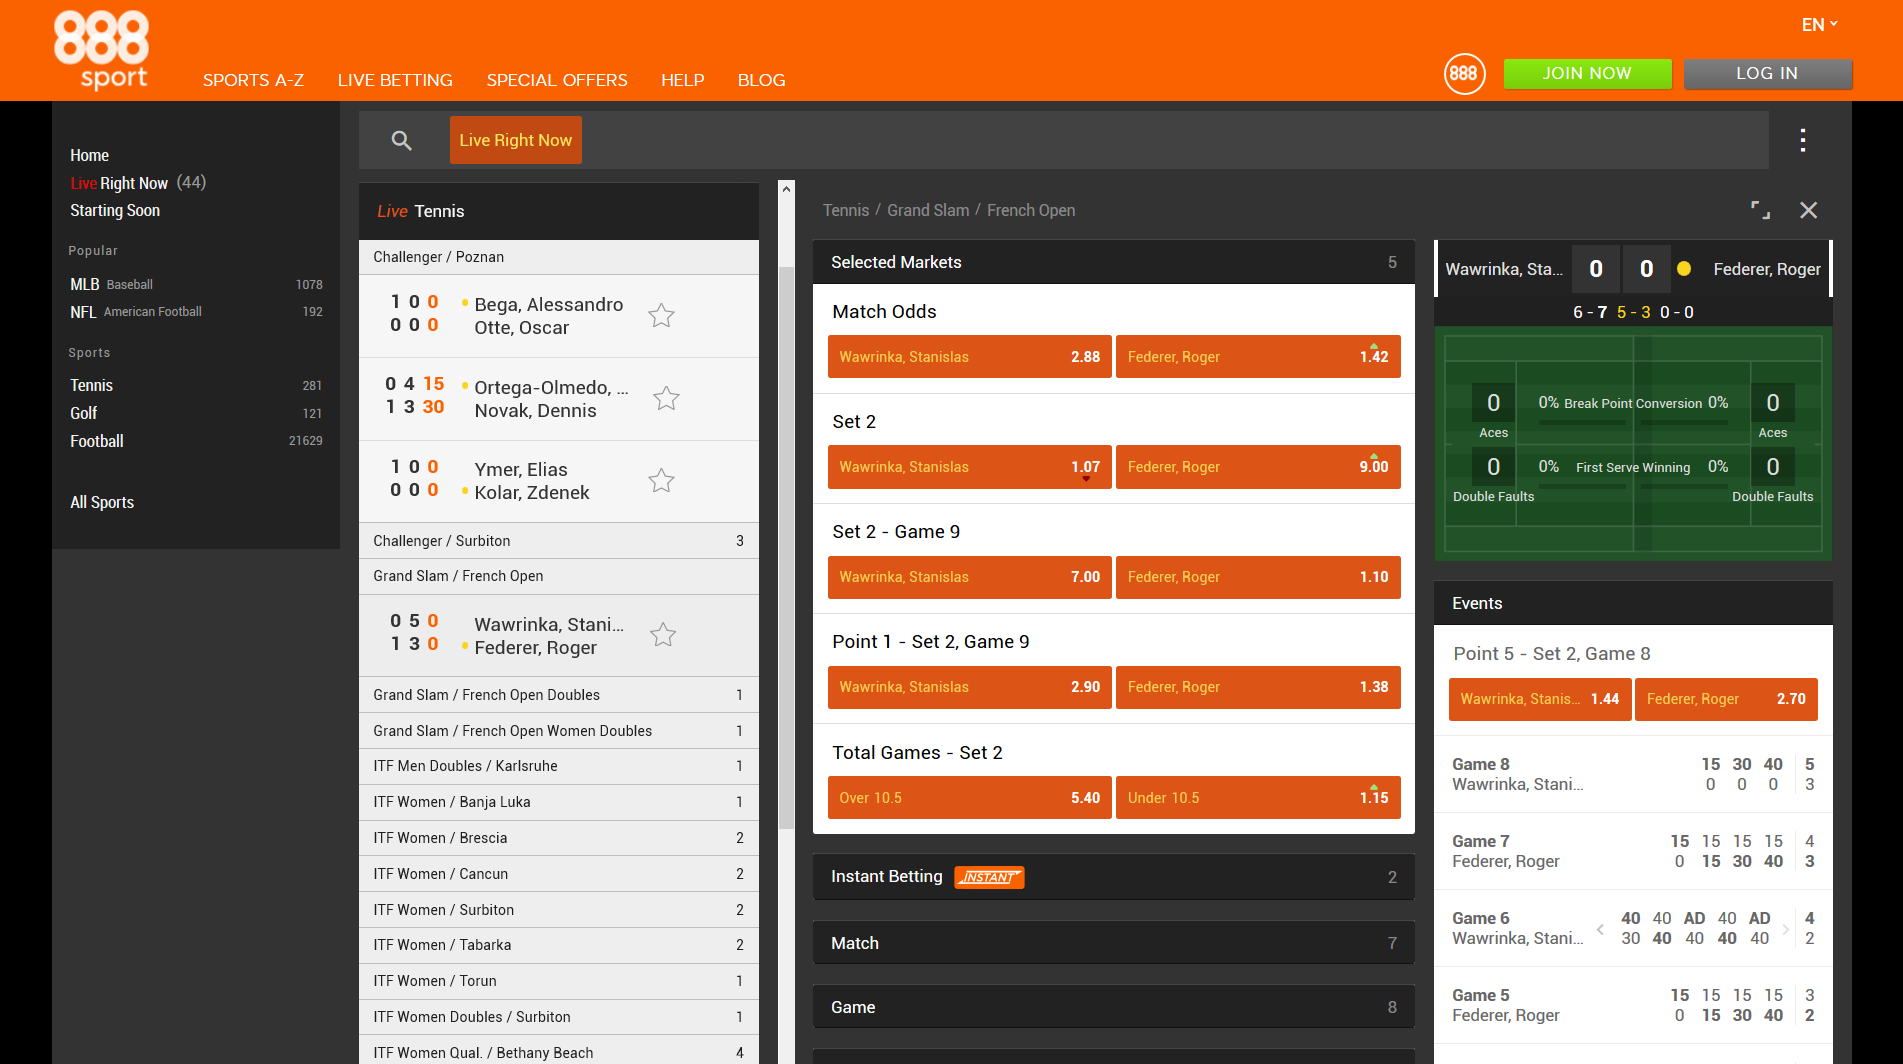
Task: Expand Challenger / Surbiton league
Action: (x=558, y=541)
